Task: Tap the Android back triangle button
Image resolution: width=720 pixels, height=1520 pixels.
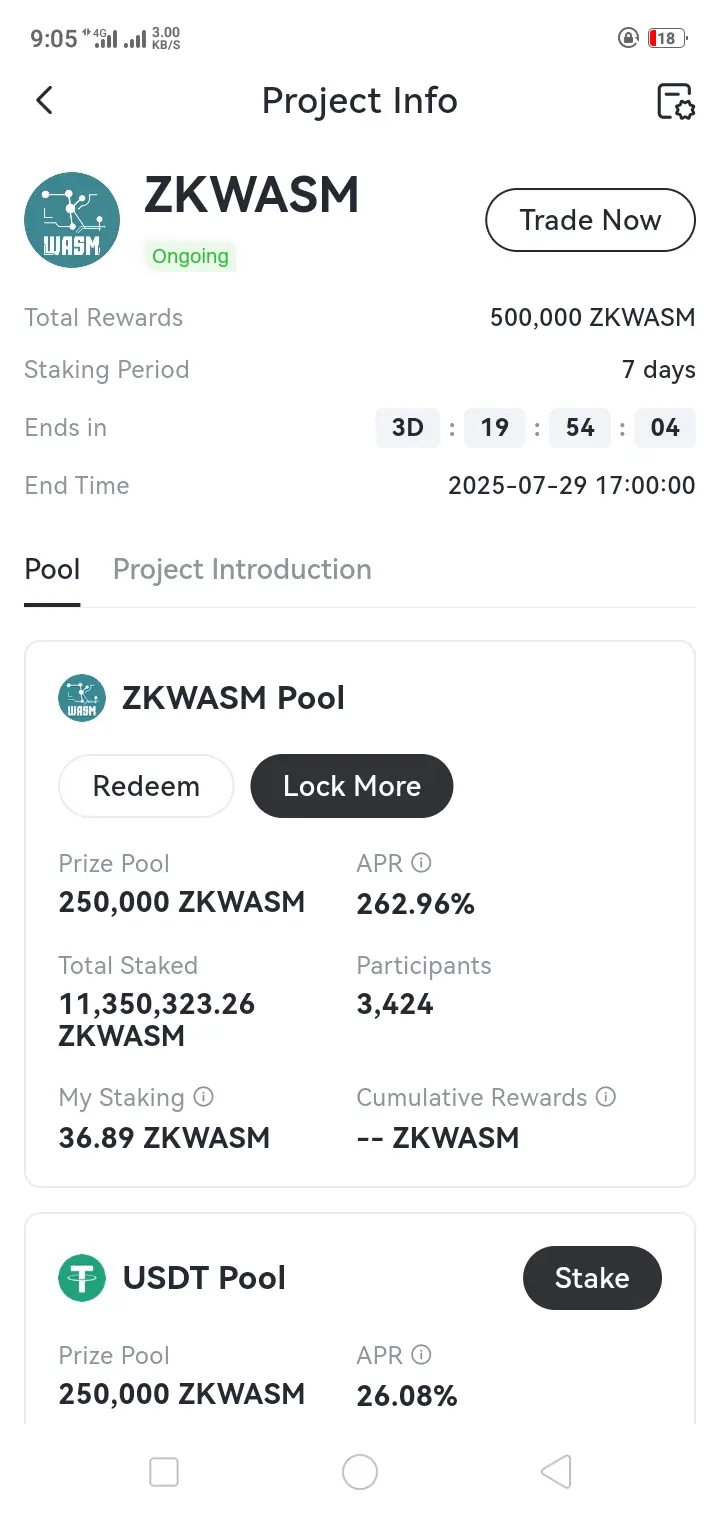Action: pos(556,1472)
